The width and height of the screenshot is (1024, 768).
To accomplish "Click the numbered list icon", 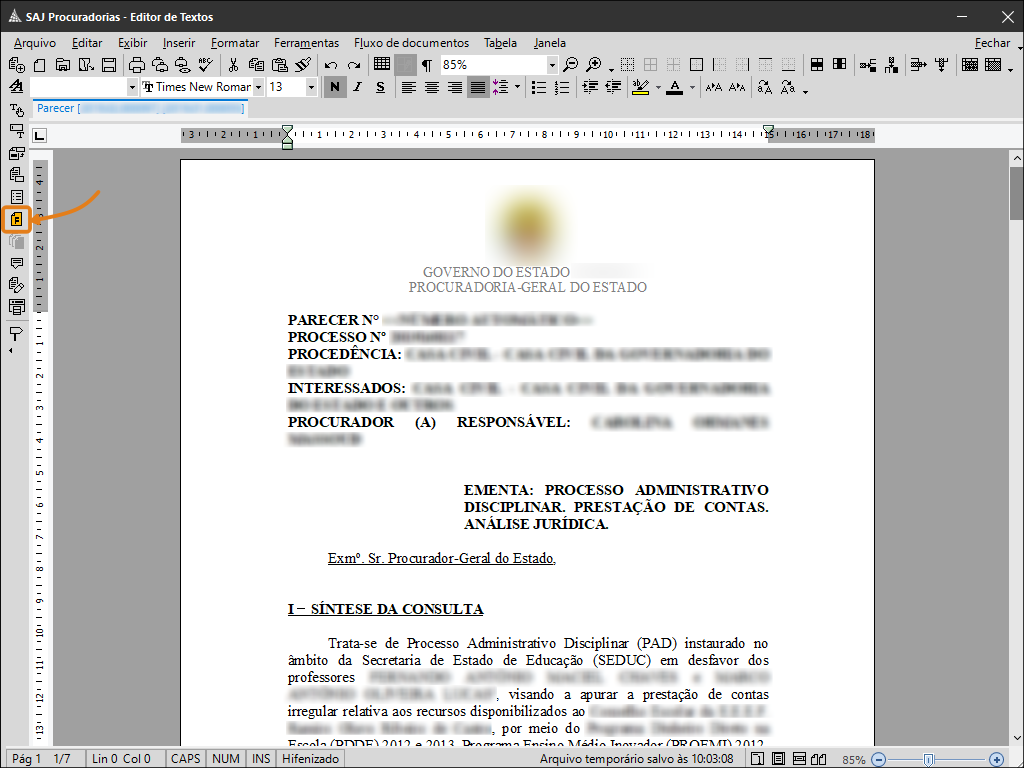I will [562, 87].
